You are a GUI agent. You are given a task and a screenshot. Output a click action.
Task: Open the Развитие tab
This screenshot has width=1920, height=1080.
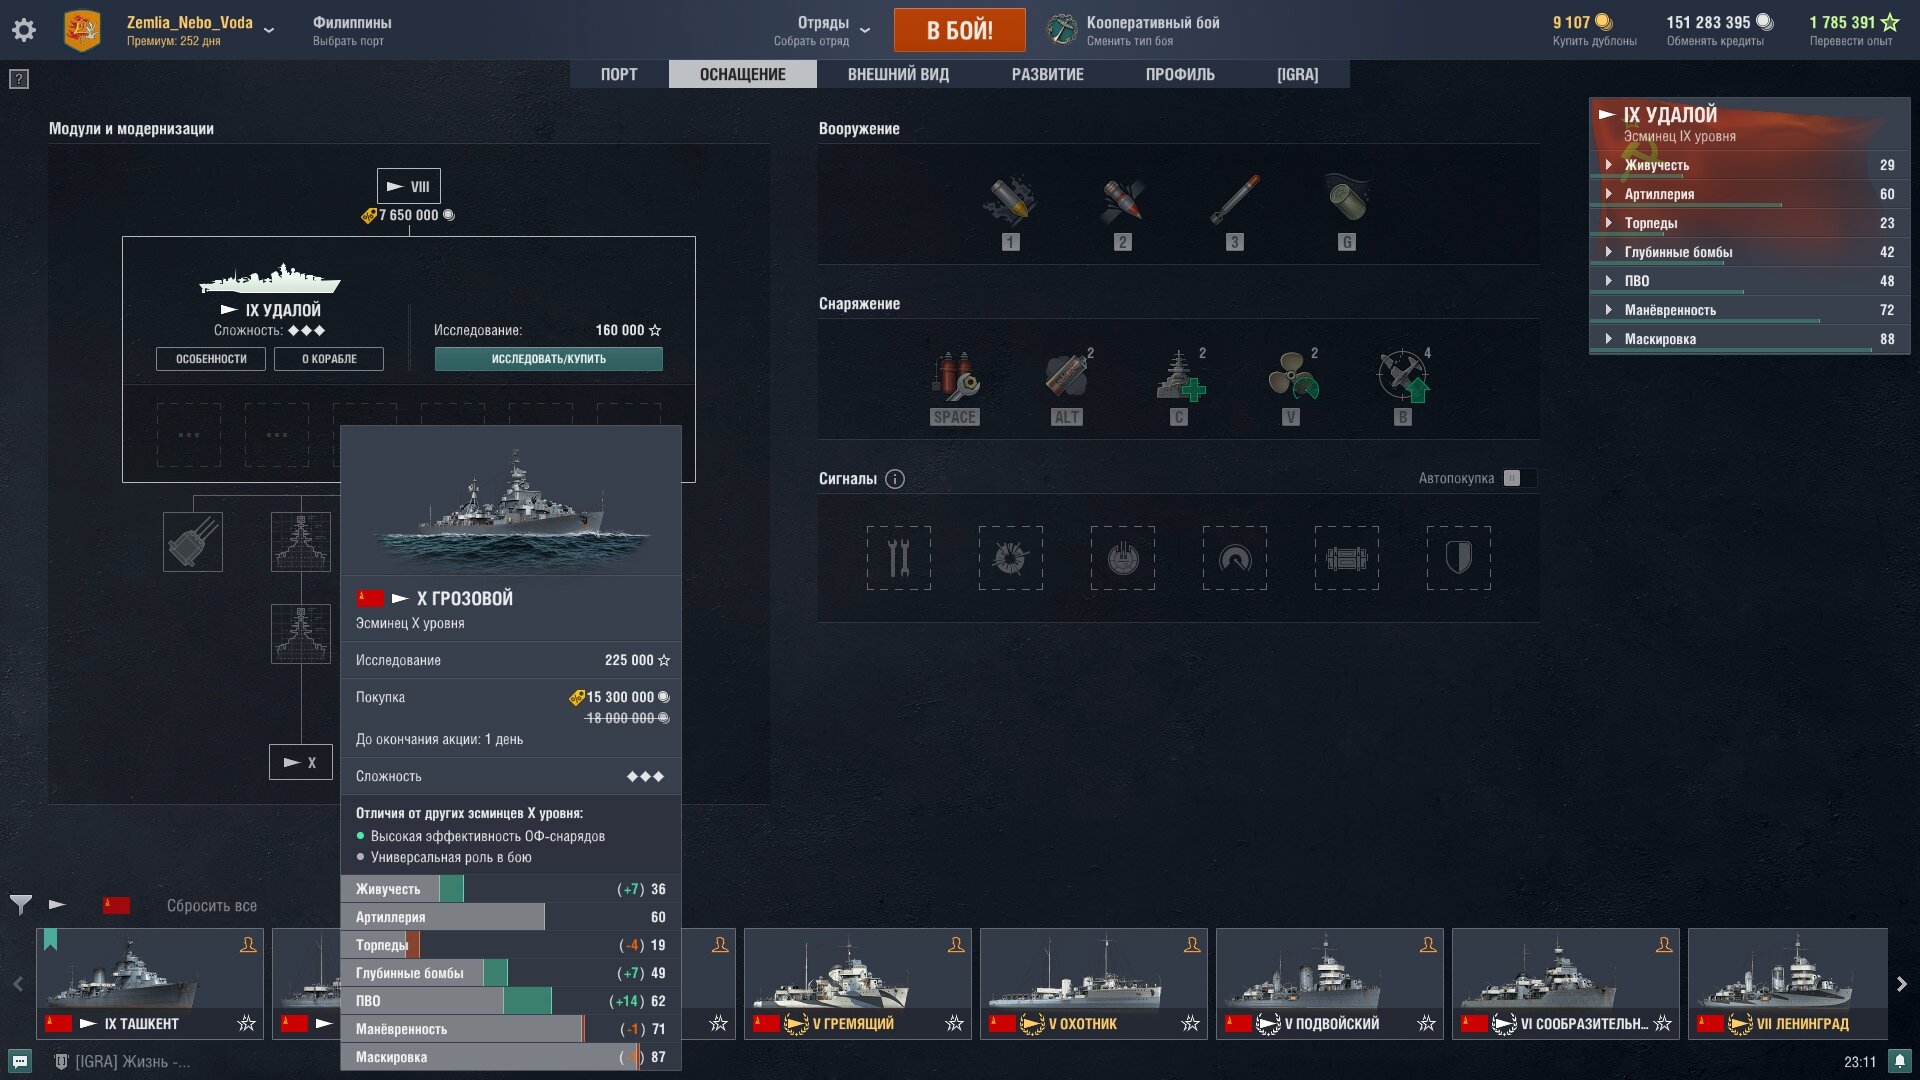click(x=1047, y=74)
